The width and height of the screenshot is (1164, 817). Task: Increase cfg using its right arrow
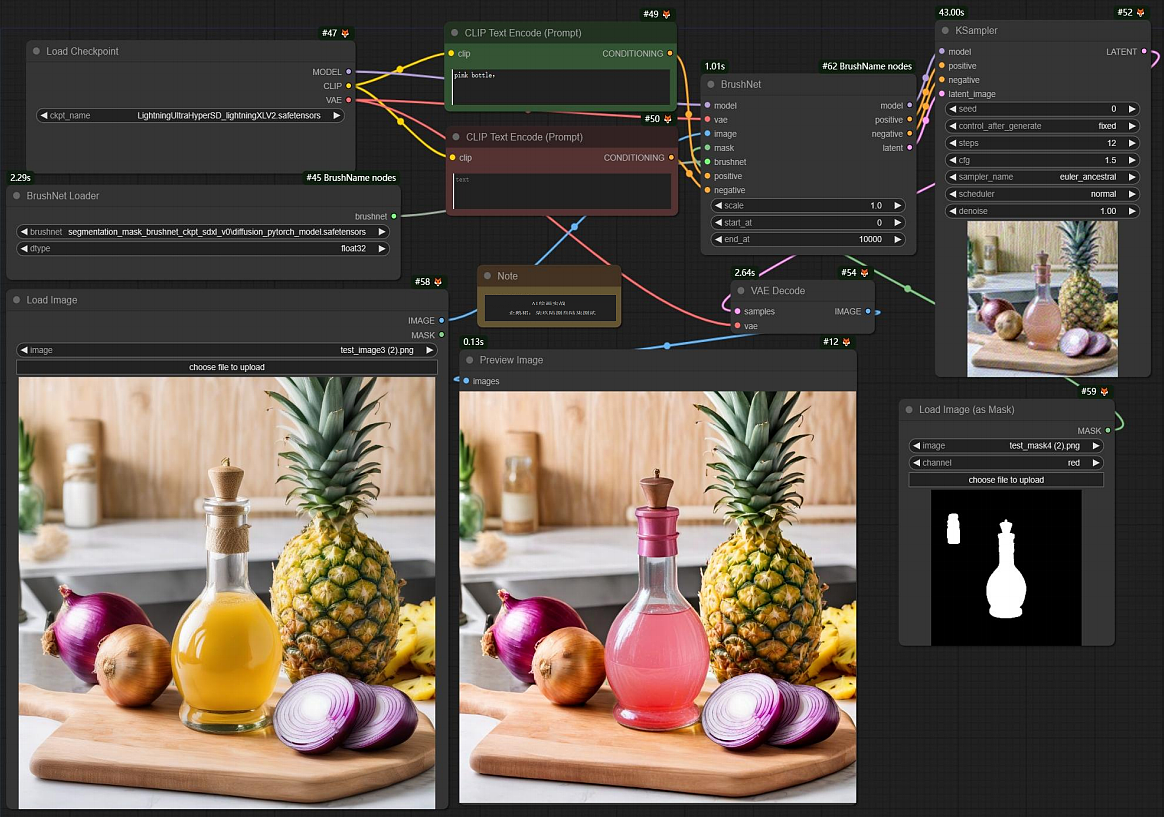click(1132, 160)
